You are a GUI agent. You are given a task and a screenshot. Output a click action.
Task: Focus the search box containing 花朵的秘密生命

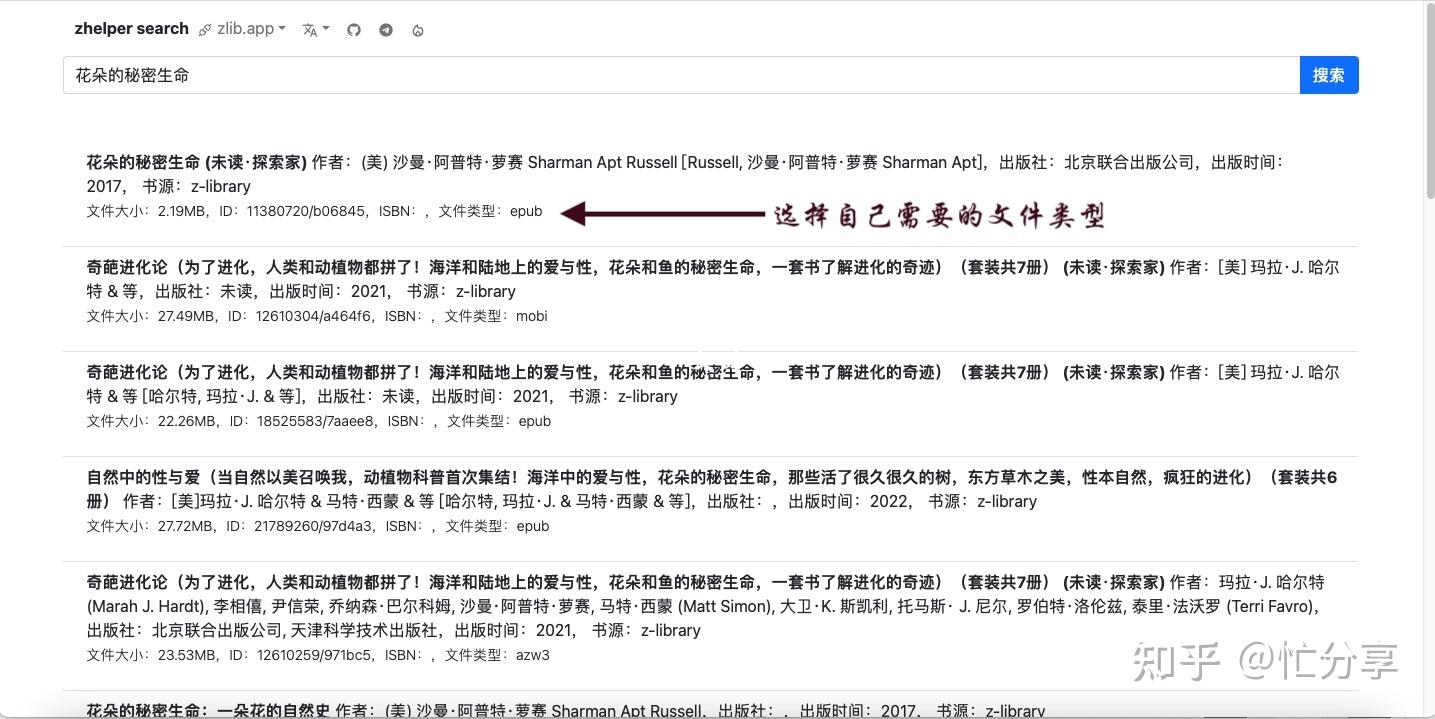(x=681, y=75)
